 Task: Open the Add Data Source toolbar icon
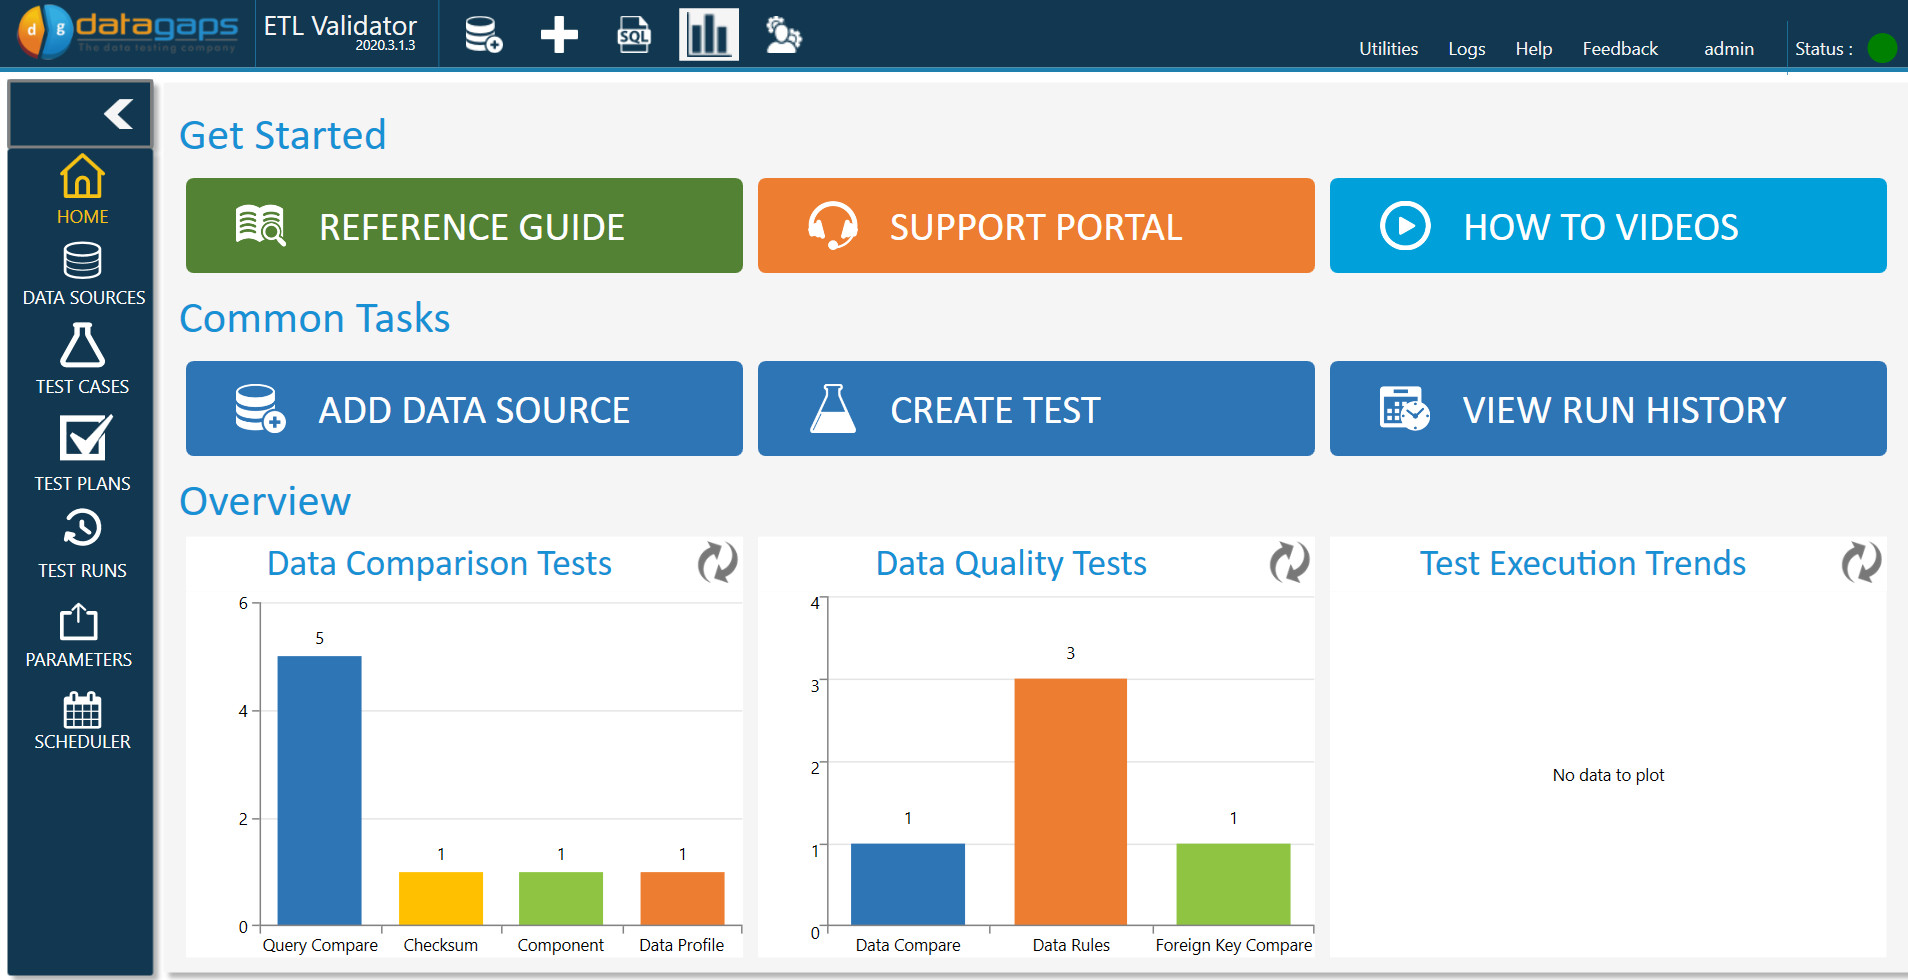482,33
